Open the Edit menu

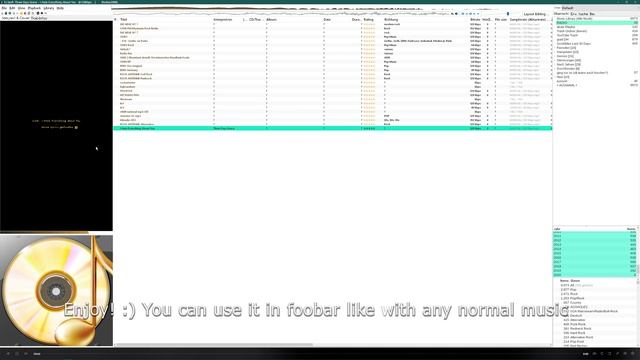pyautogui.click(x=12, y=8)
